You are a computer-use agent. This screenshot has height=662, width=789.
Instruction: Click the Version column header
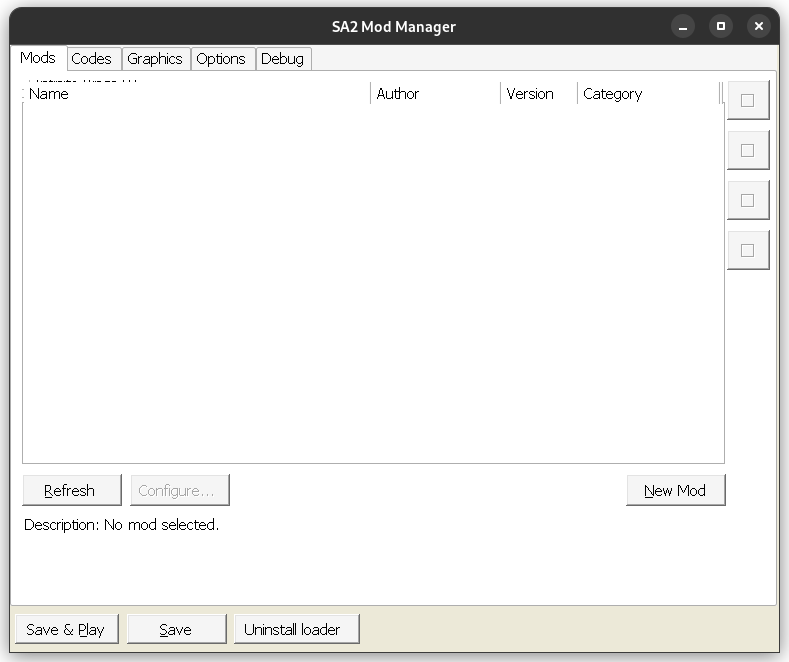coord(538,94)
